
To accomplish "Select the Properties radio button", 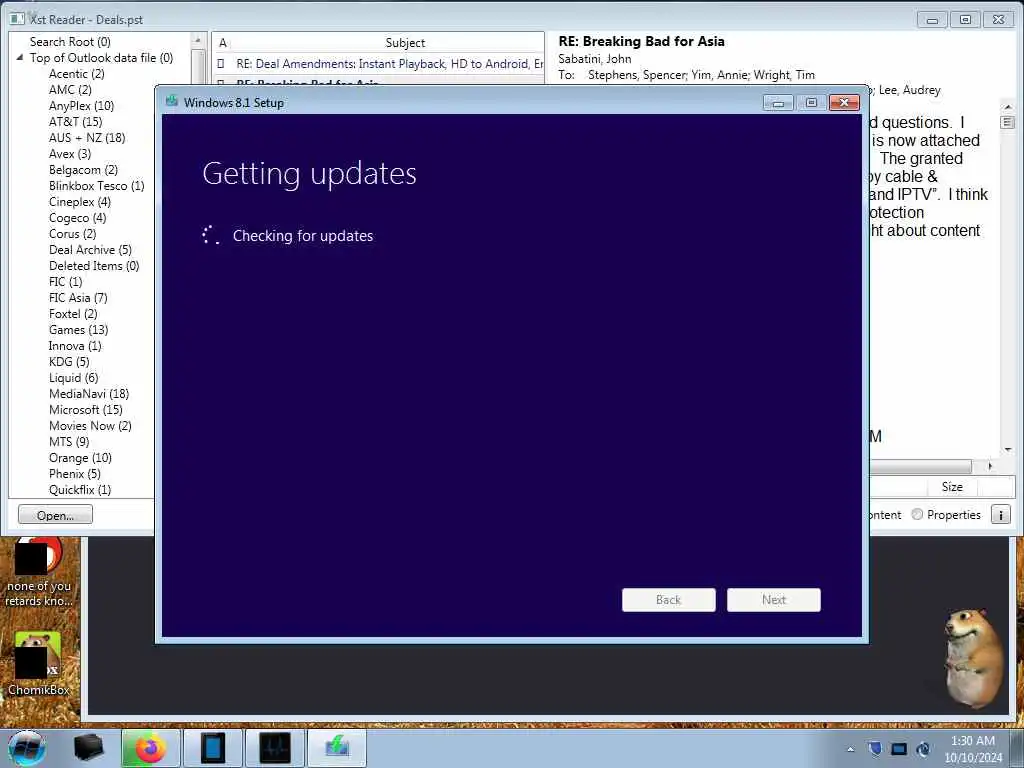I will click(918, 515).
